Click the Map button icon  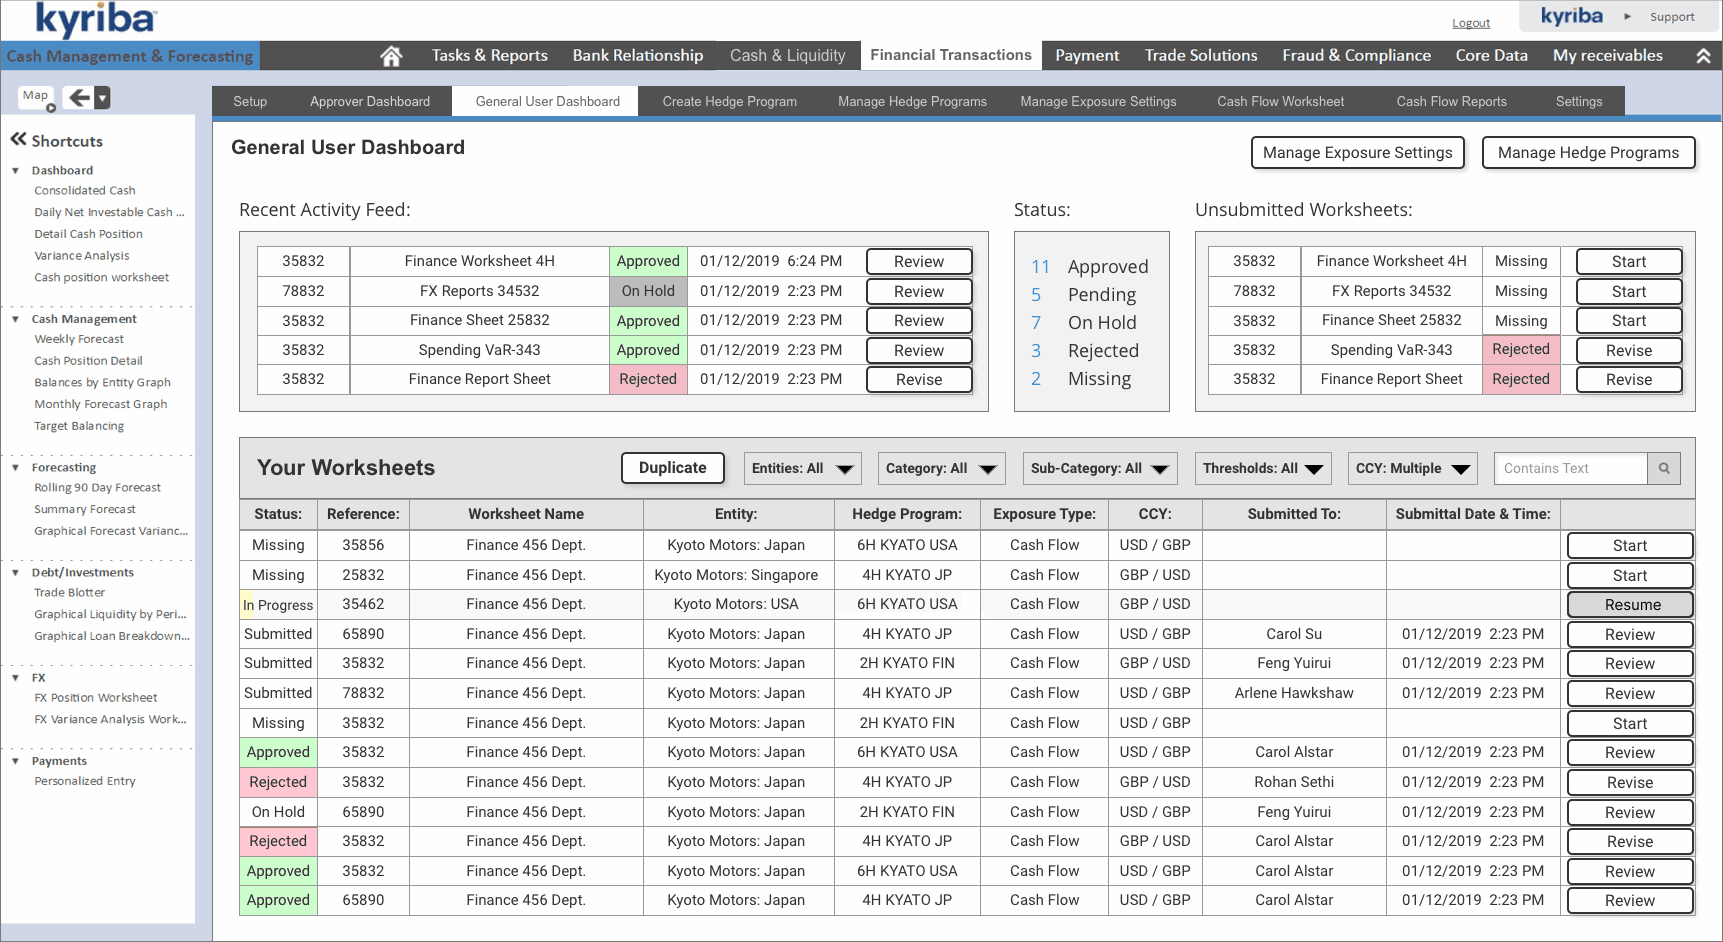tap(37, 97)
